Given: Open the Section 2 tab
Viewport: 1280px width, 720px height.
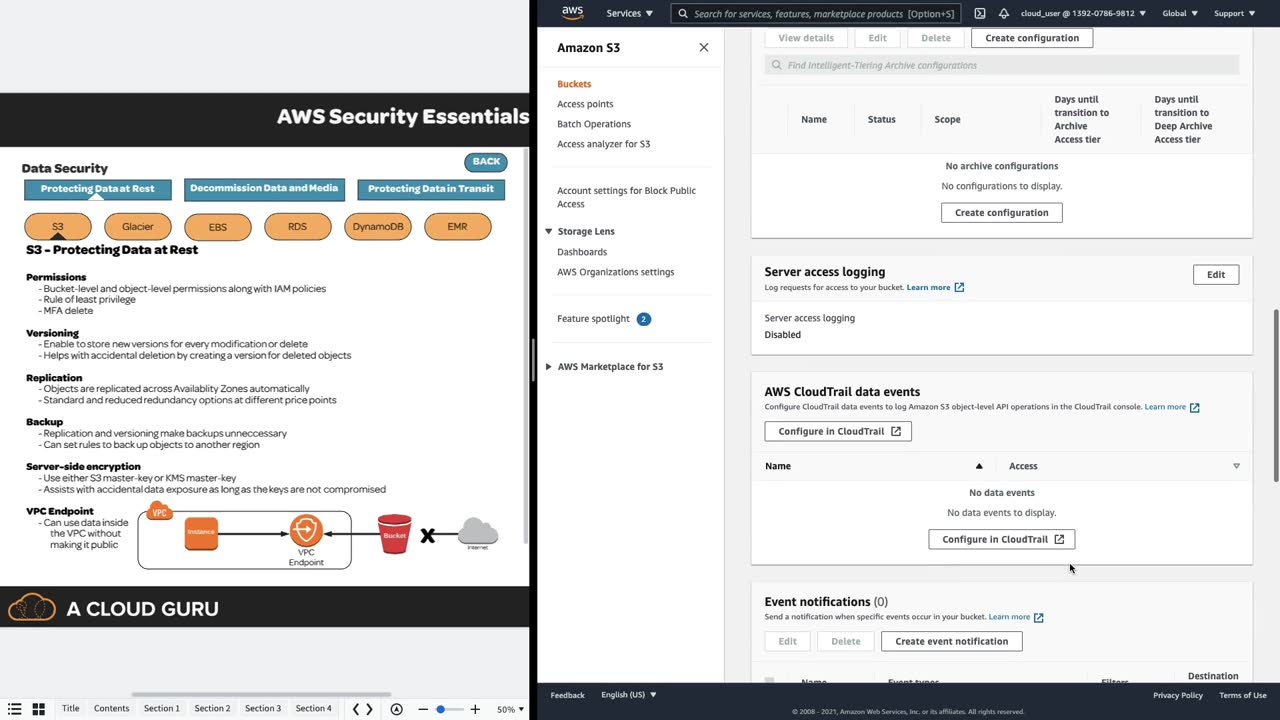Looking at the screenshot, I should (212, 708).
